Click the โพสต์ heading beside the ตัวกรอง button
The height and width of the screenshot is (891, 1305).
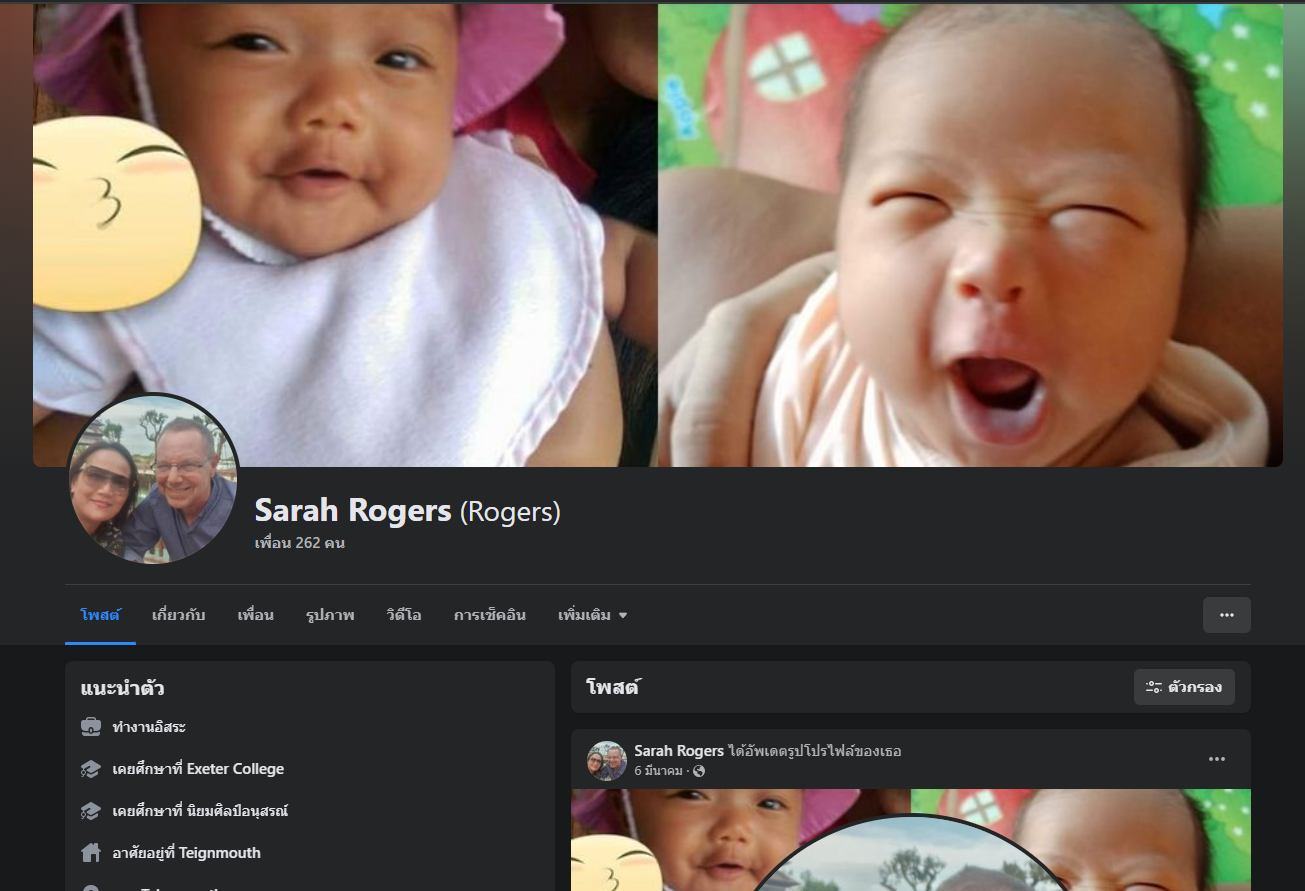tap(613, 687)
